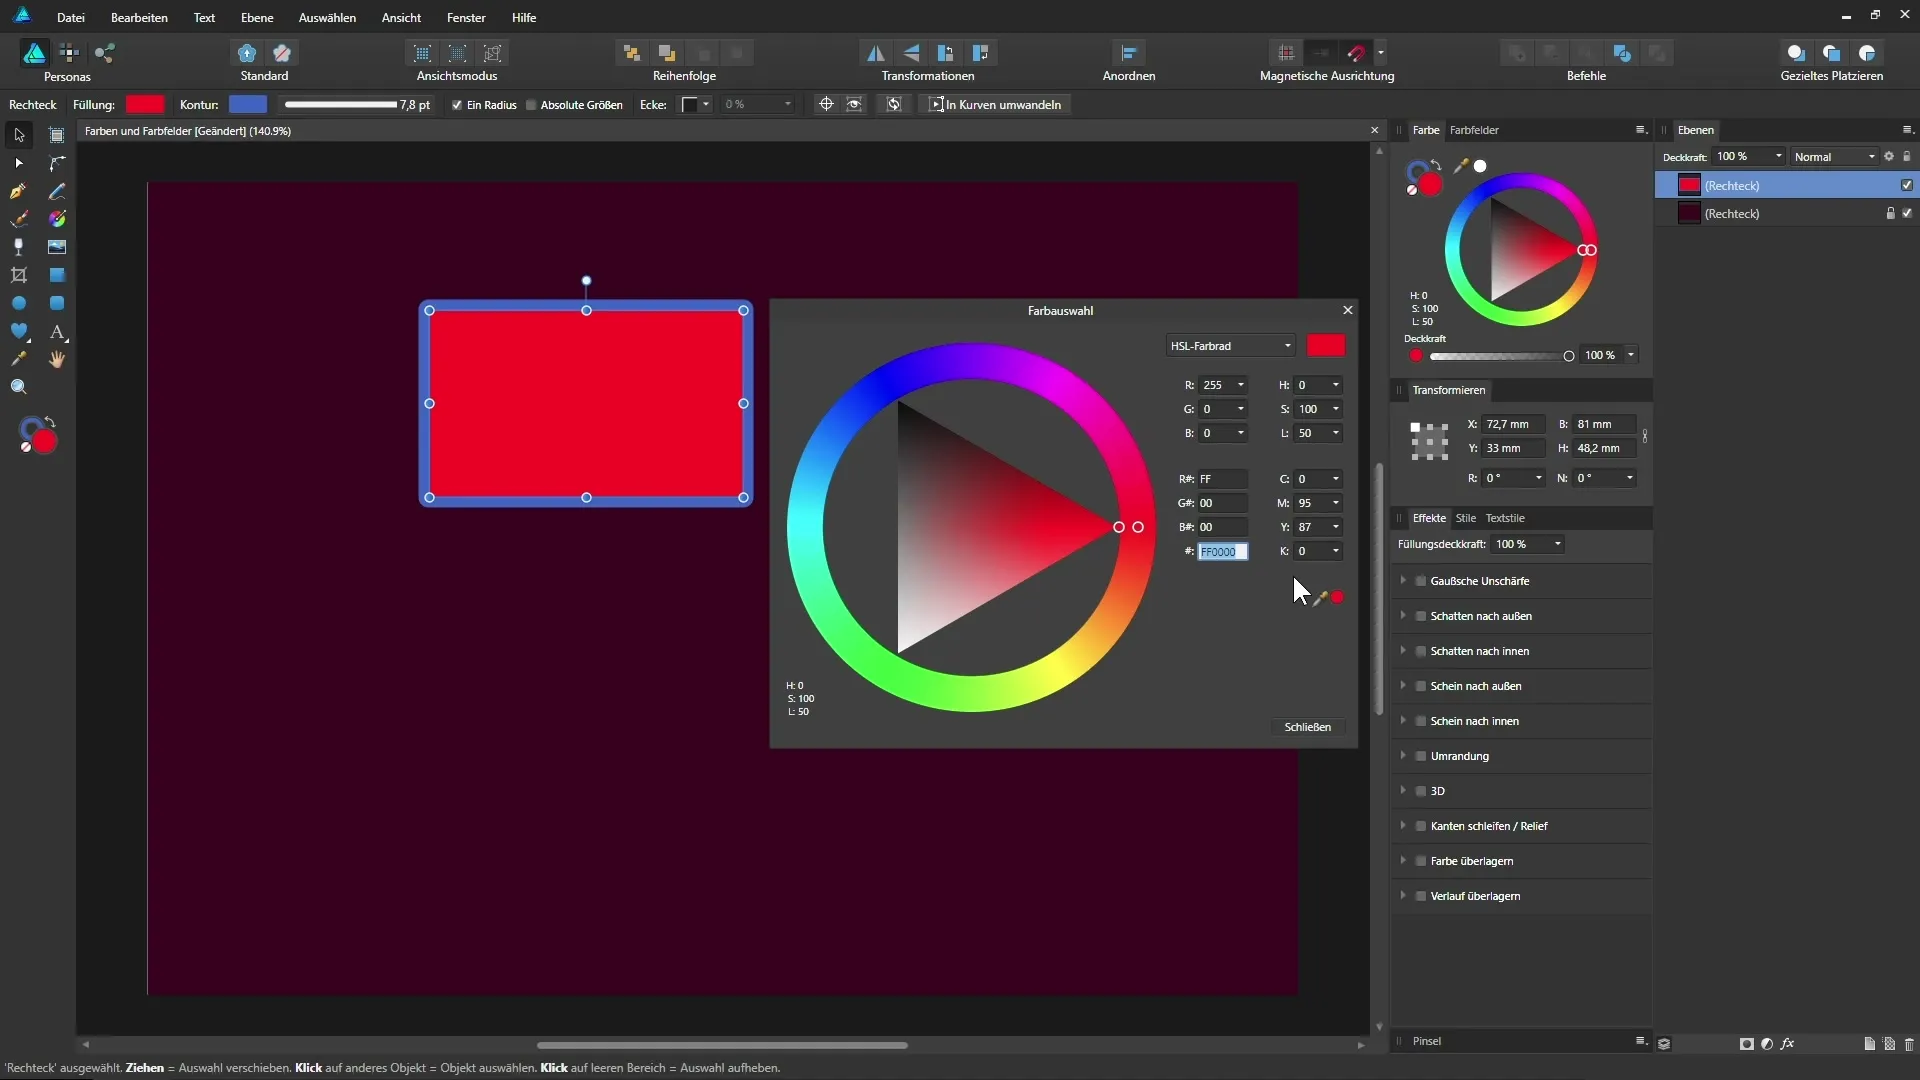The width and height of the screenshot is (1920, 1080).
Task: Select the Crop tool
Action: 19,275
